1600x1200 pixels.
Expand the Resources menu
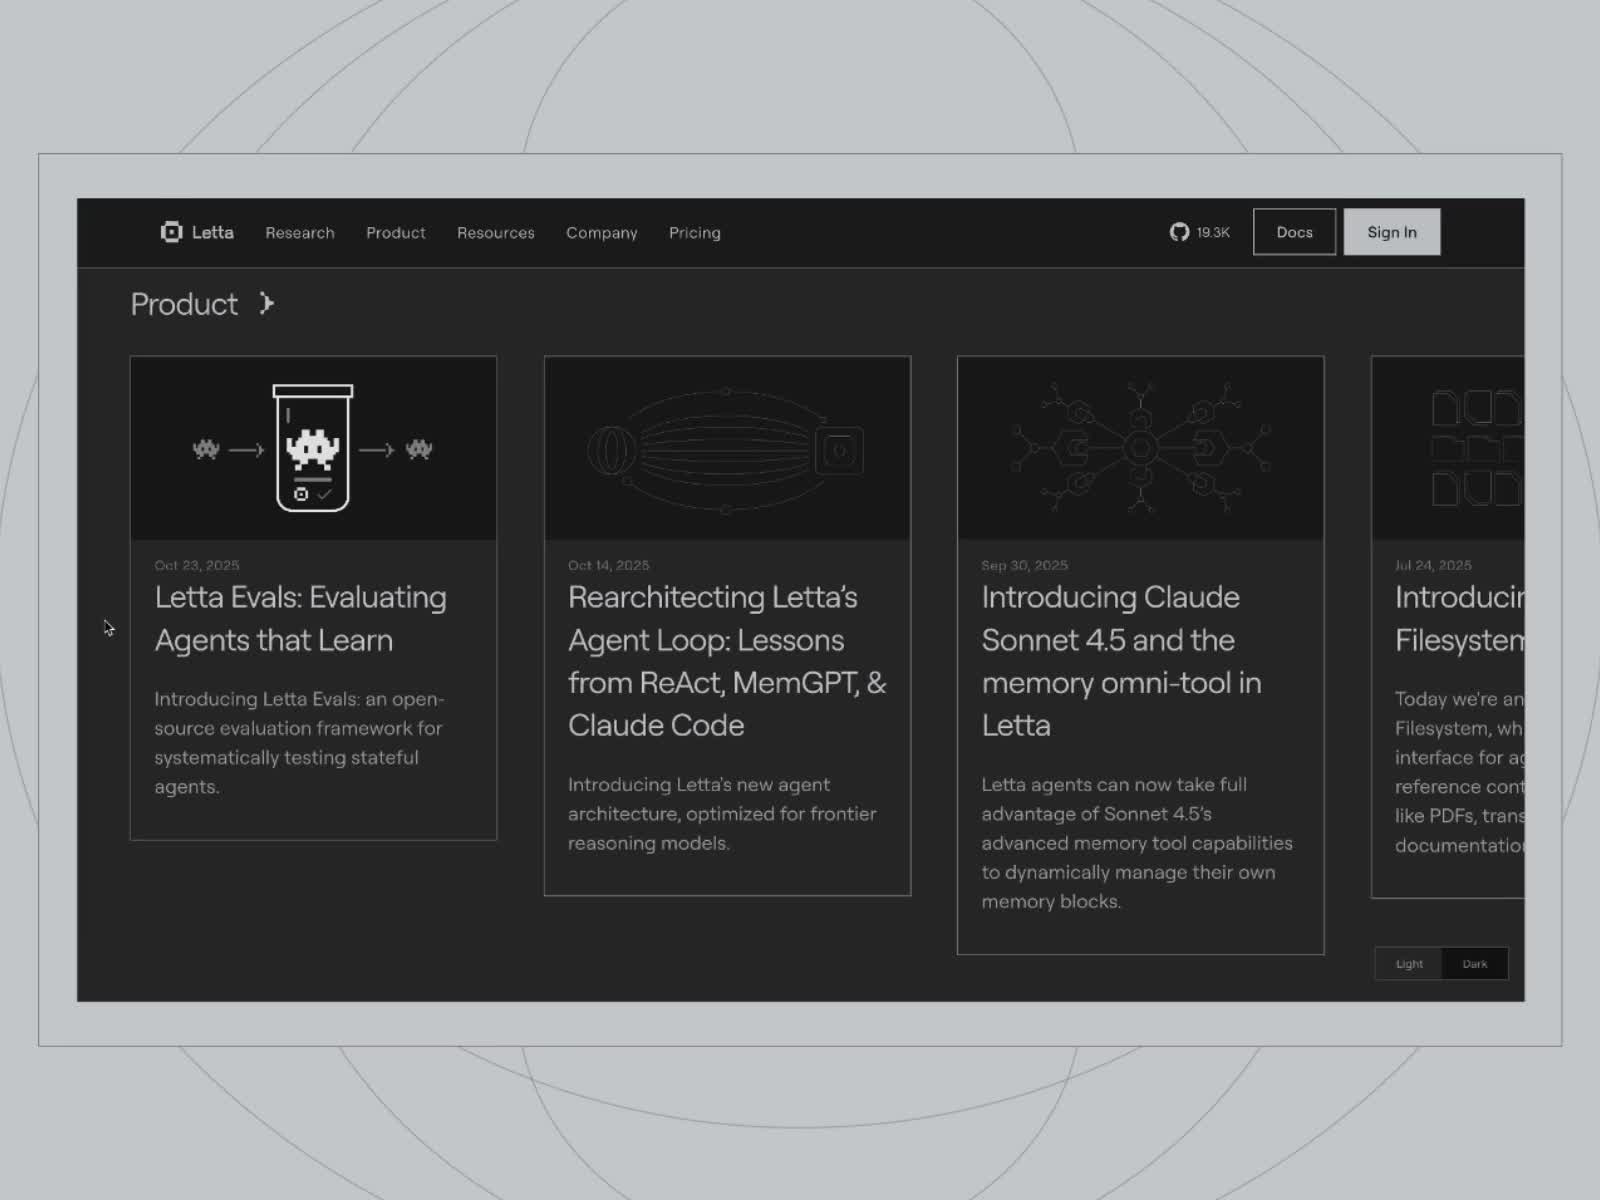(x=495, y=233)
